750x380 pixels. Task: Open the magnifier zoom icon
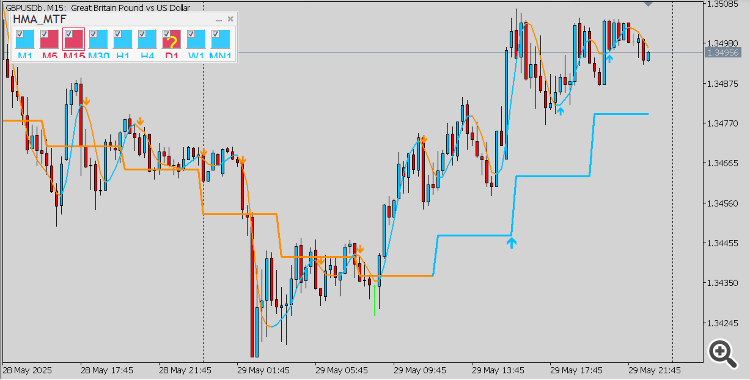point(722,354)
